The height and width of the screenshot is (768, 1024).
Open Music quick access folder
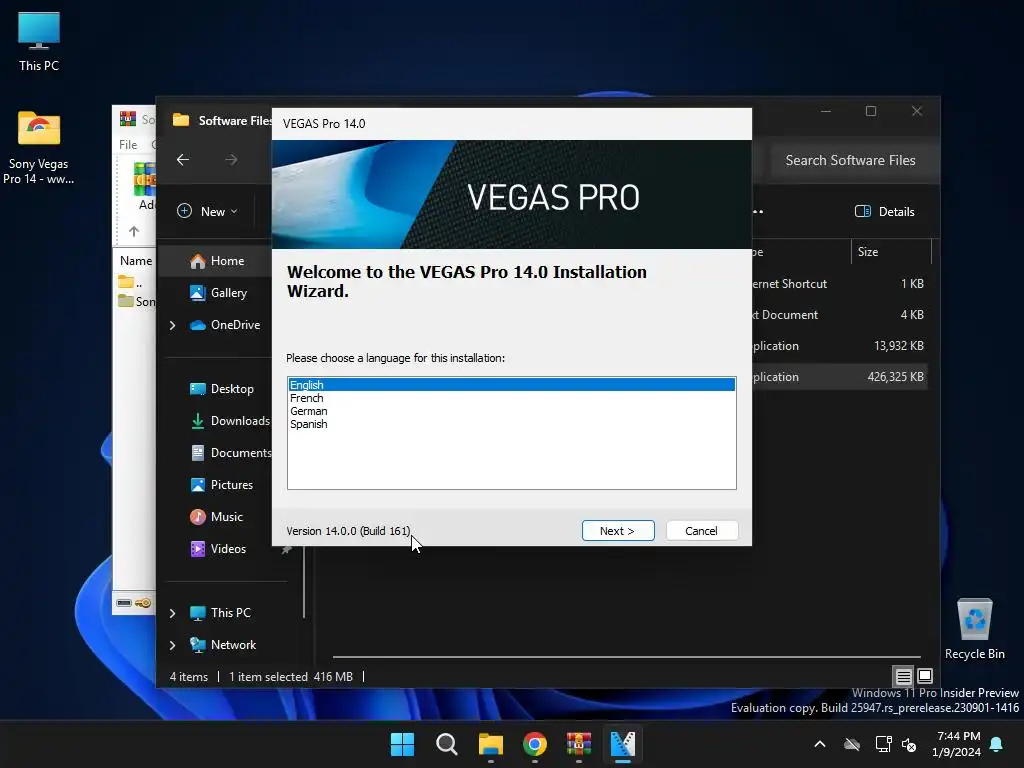[x=217, y=517]
